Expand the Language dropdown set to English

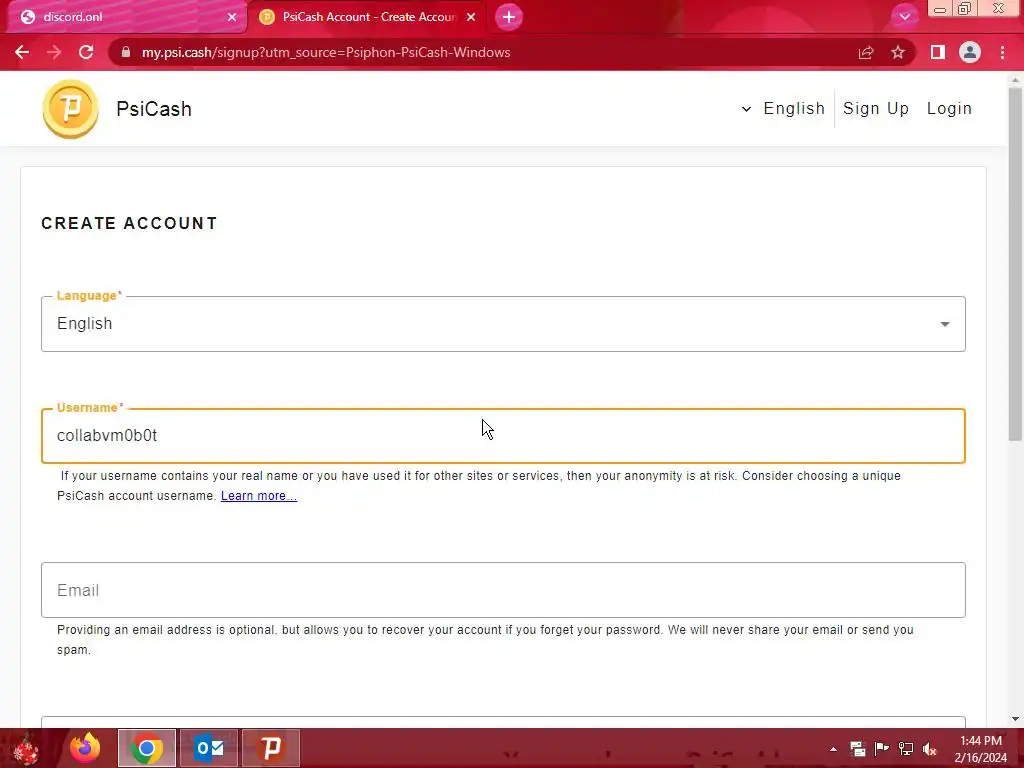click(x=503, y=324)
